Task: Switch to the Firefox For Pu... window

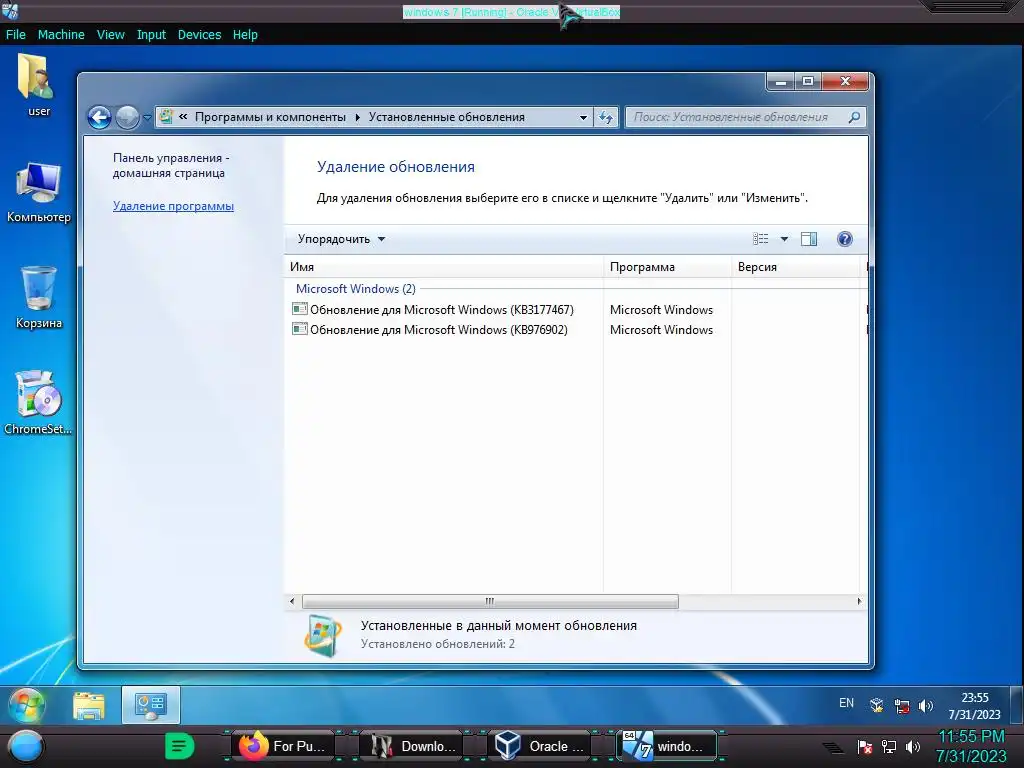Action: 281,746
